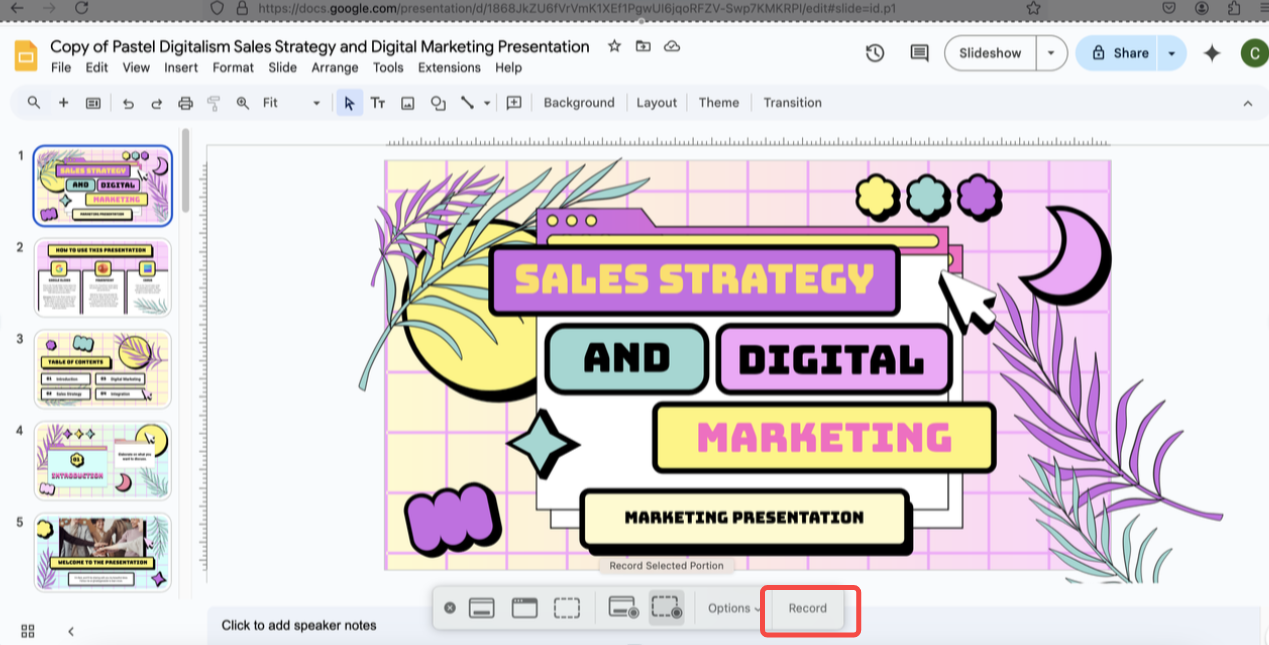Open version history clock icon
This screenshot has height=645, width=1269.
coord(875,53)
